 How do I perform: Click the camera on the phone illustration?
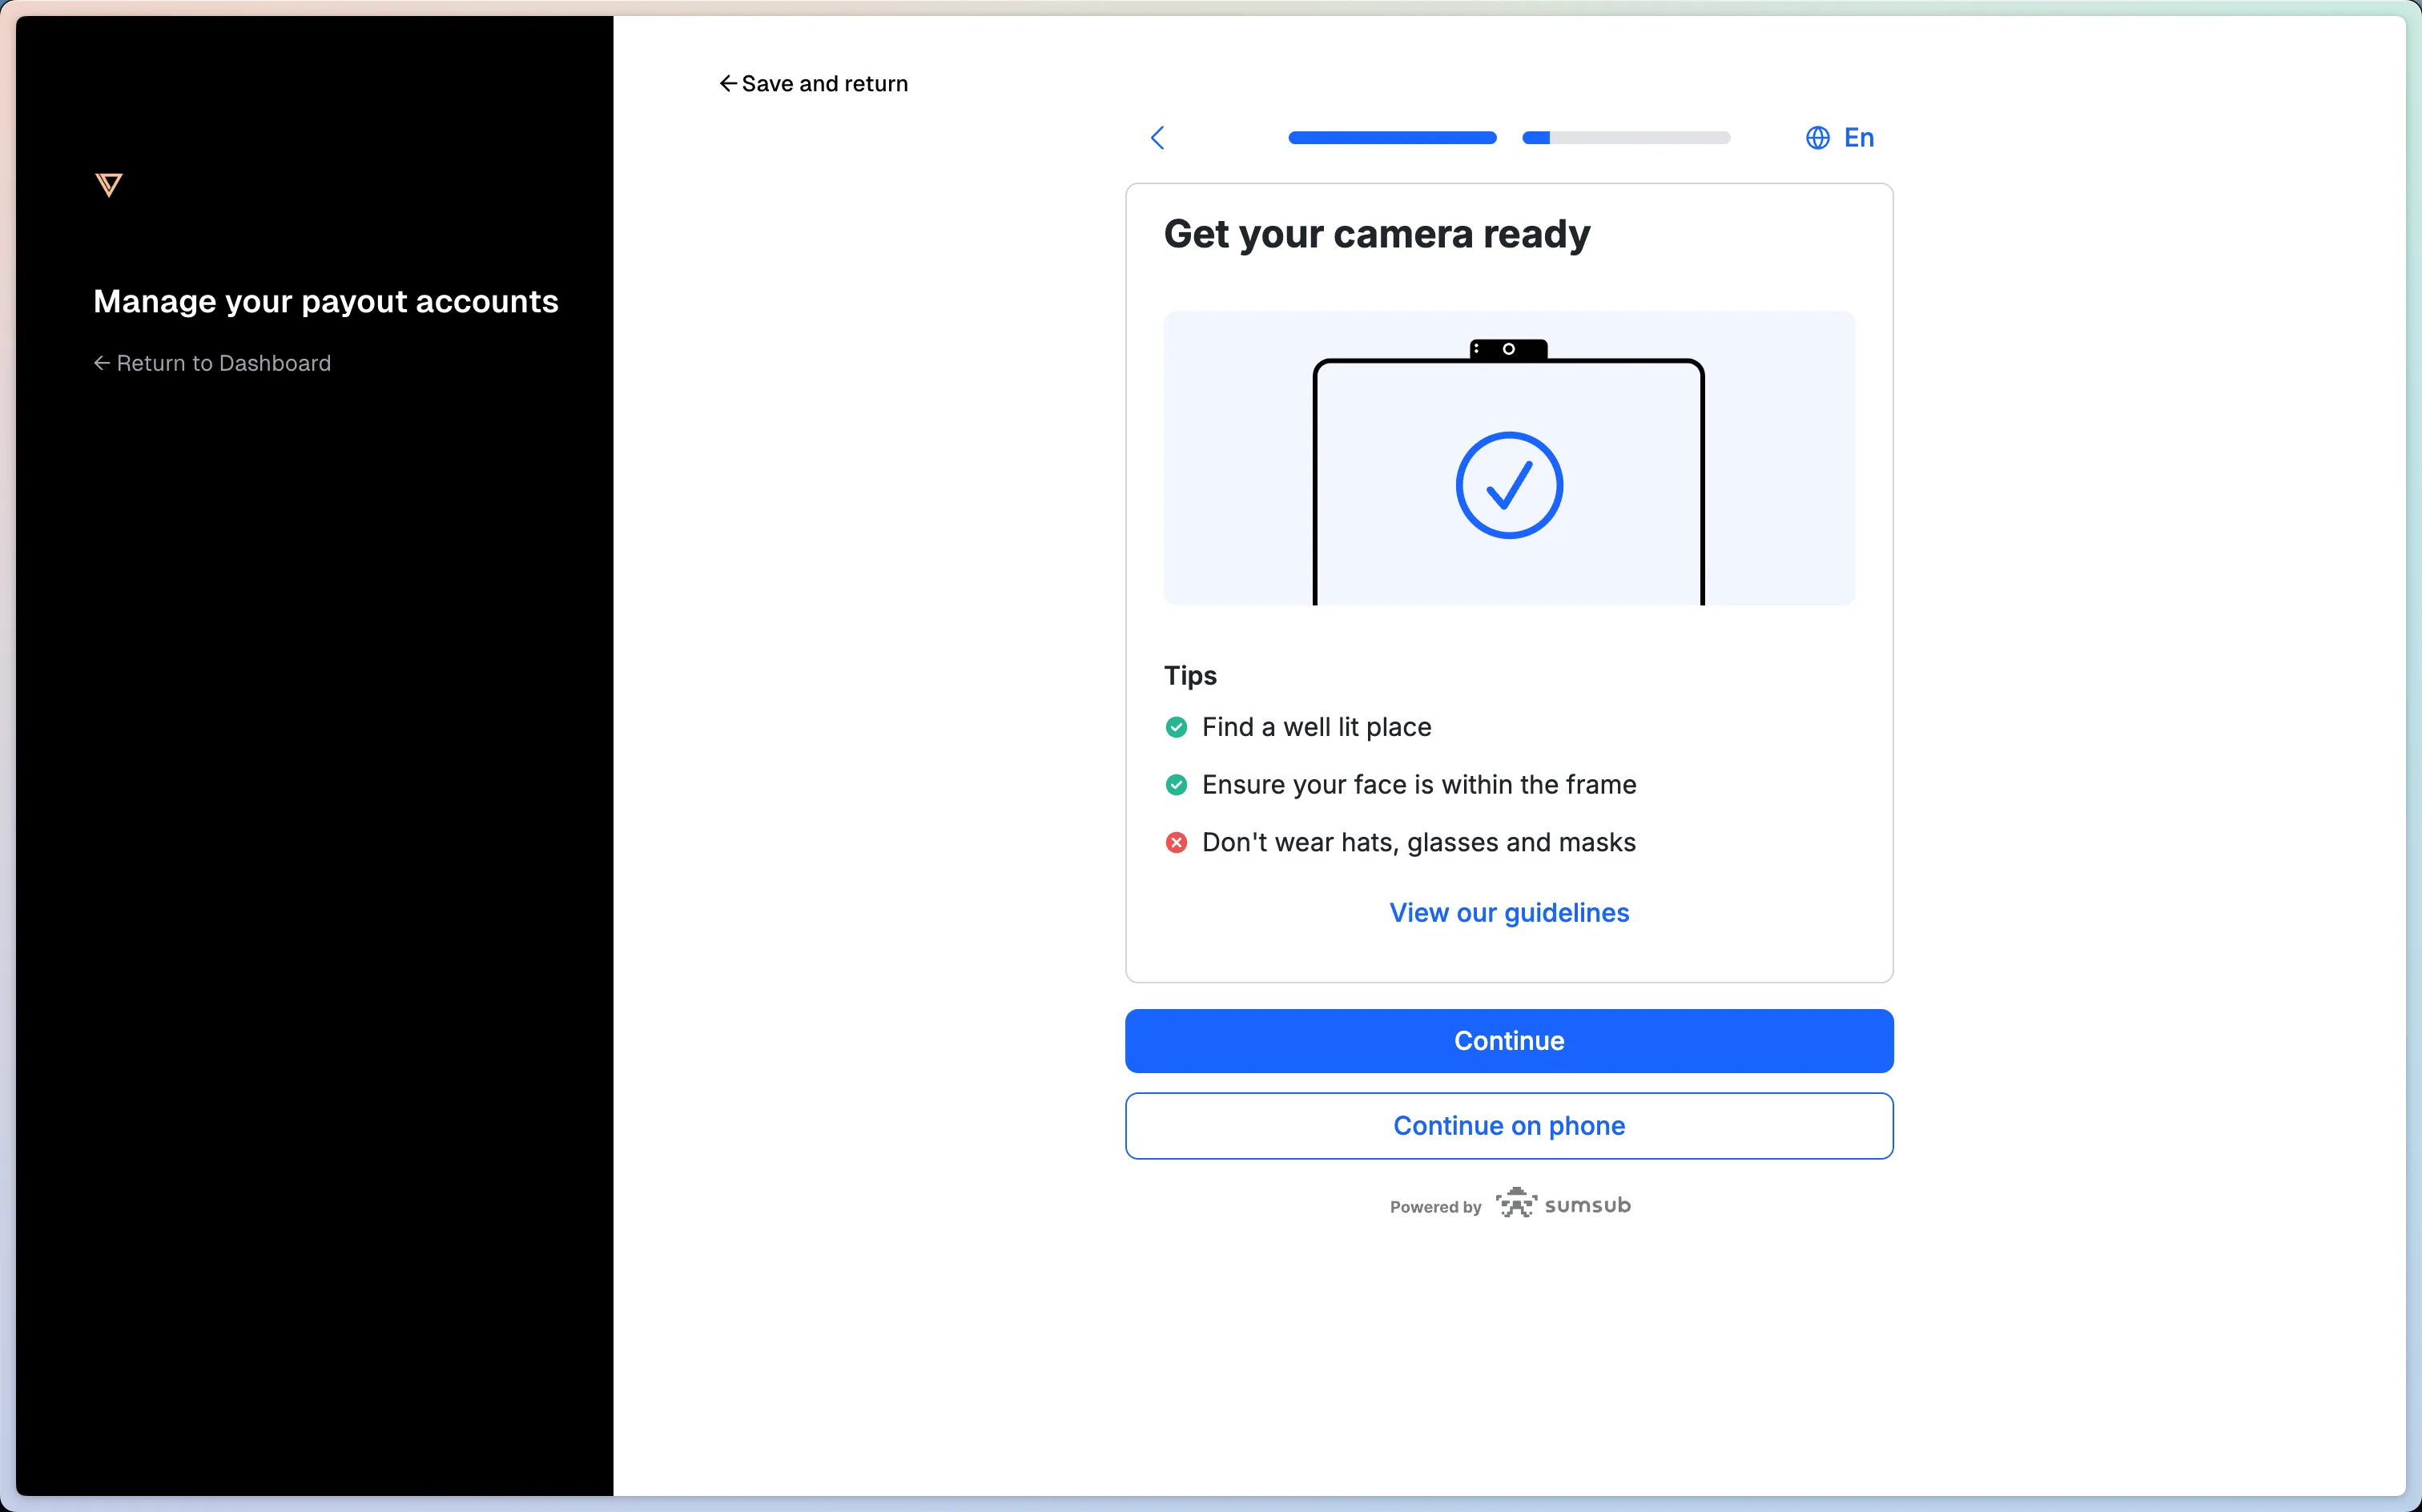tap(1509, 349)
